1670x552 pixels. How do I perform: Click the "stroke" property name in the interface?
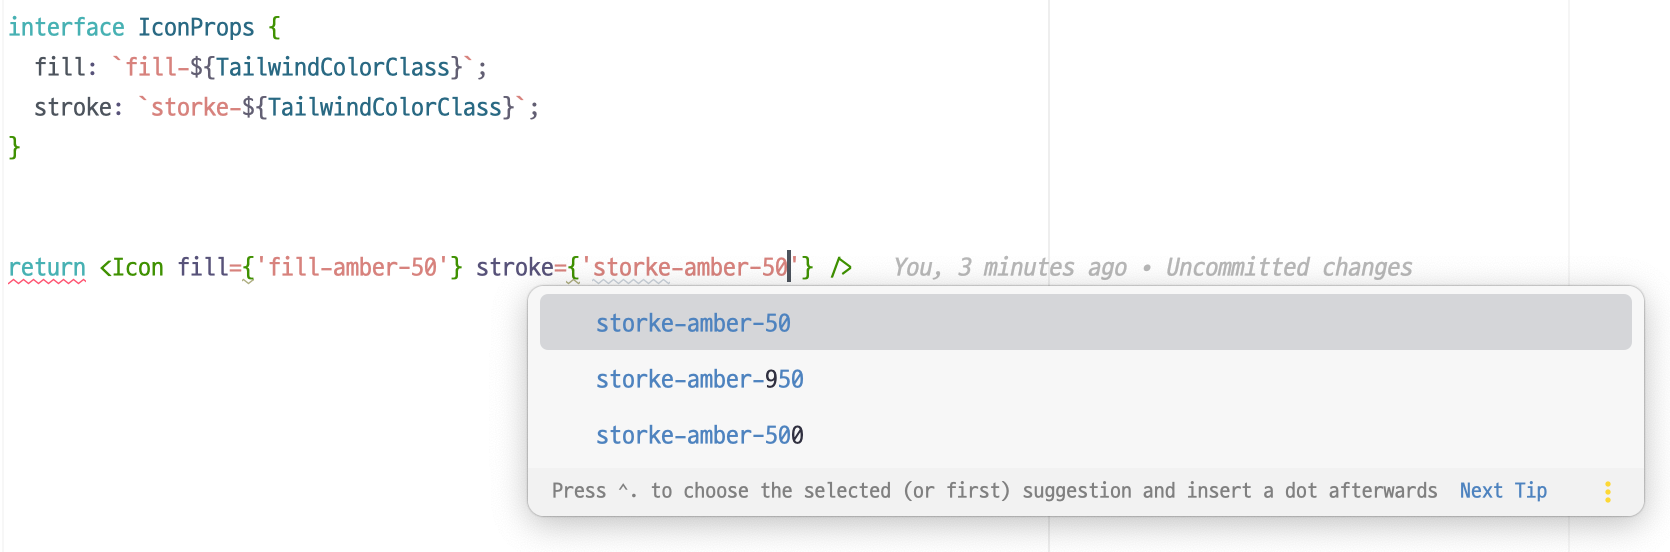point(73,107)
